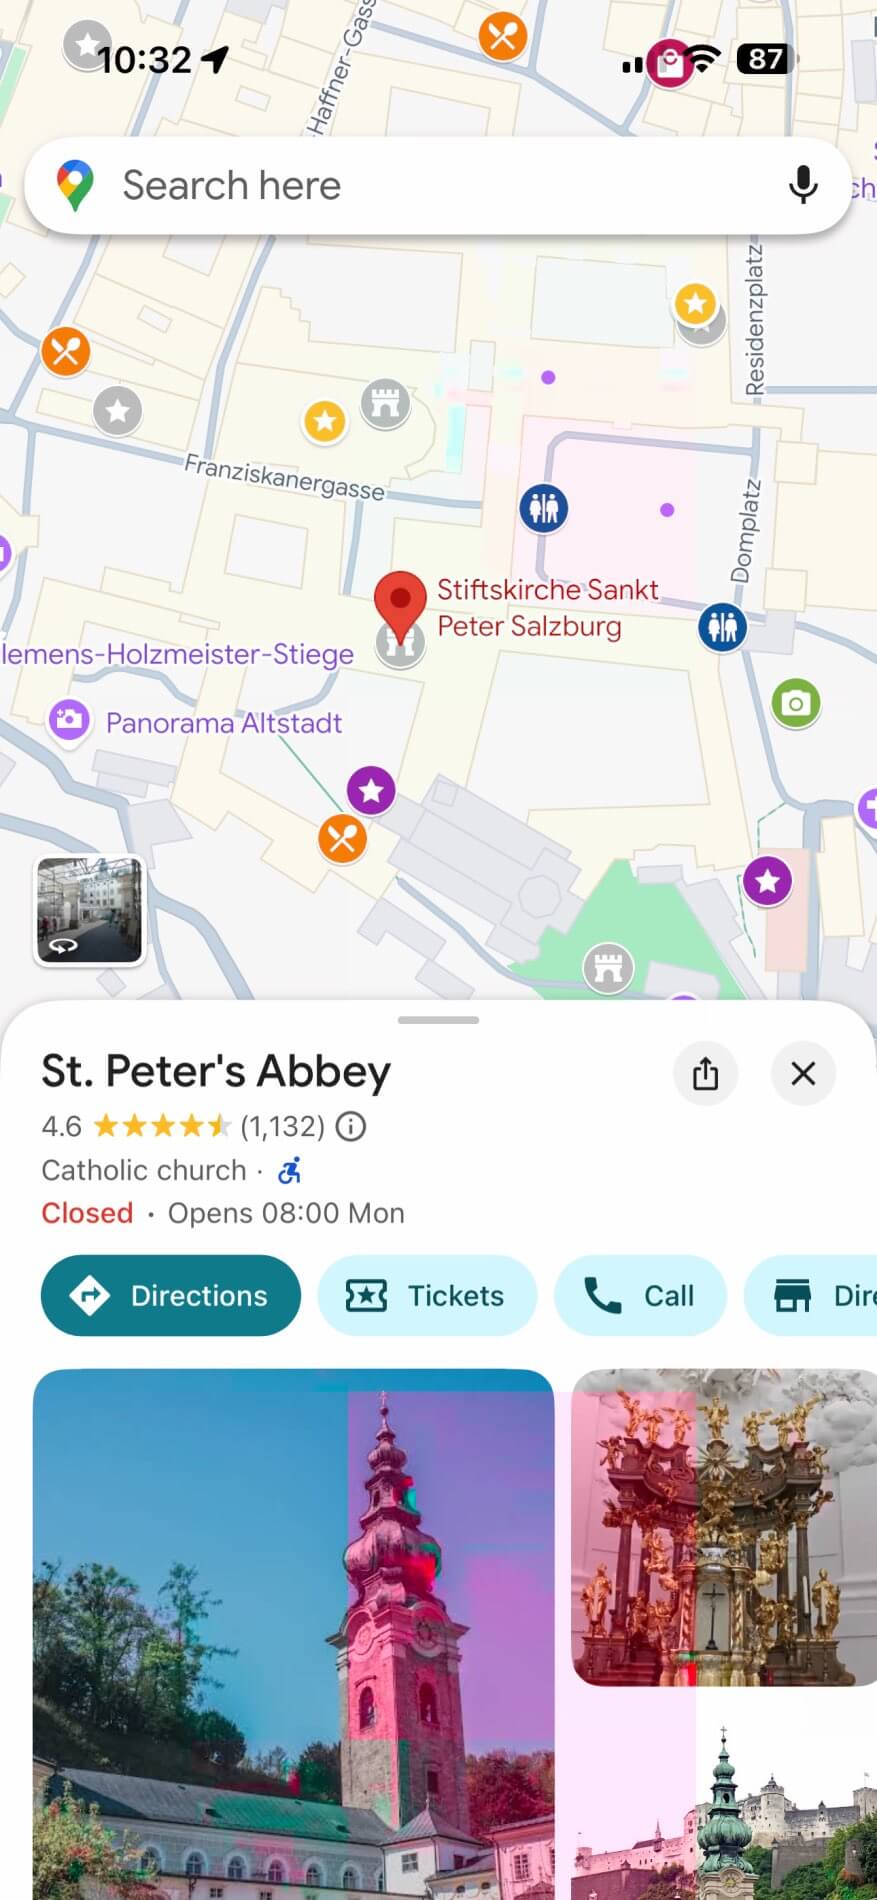Tap the info icon beside the rating

pos(350,1127)
